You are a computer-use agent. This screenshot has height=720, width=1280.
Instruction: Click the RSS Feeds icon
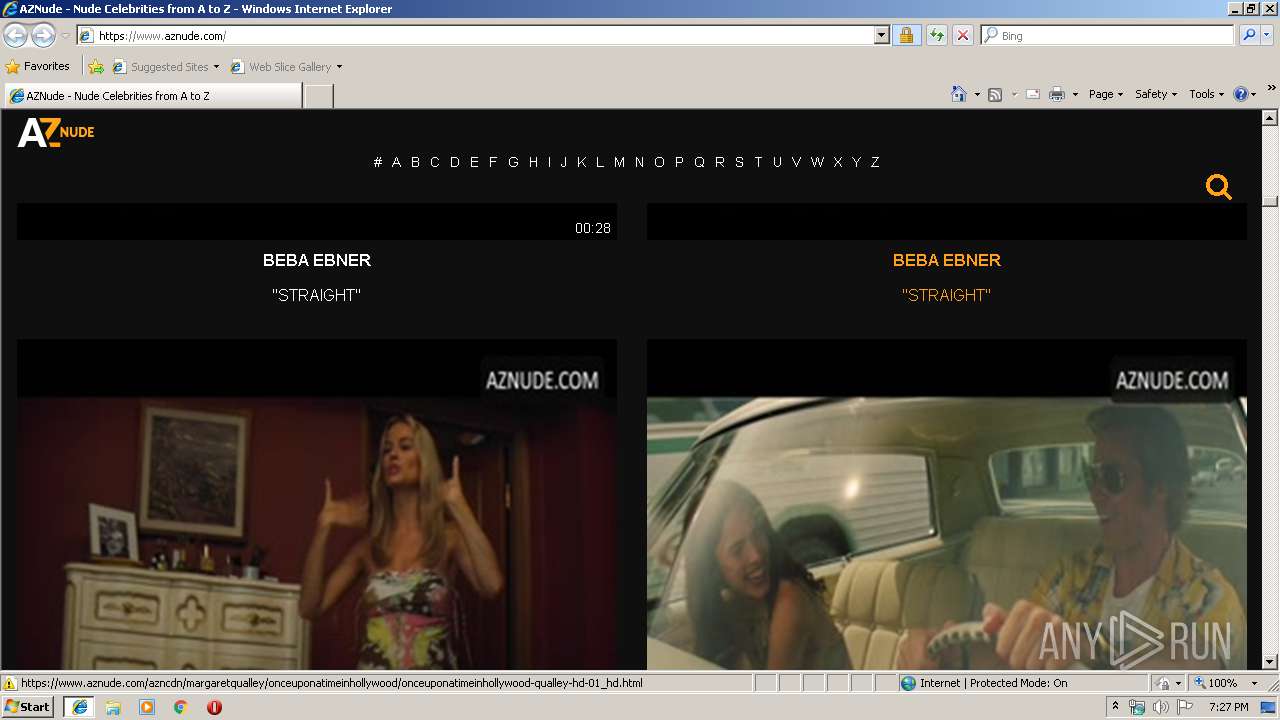coord(995,94)
